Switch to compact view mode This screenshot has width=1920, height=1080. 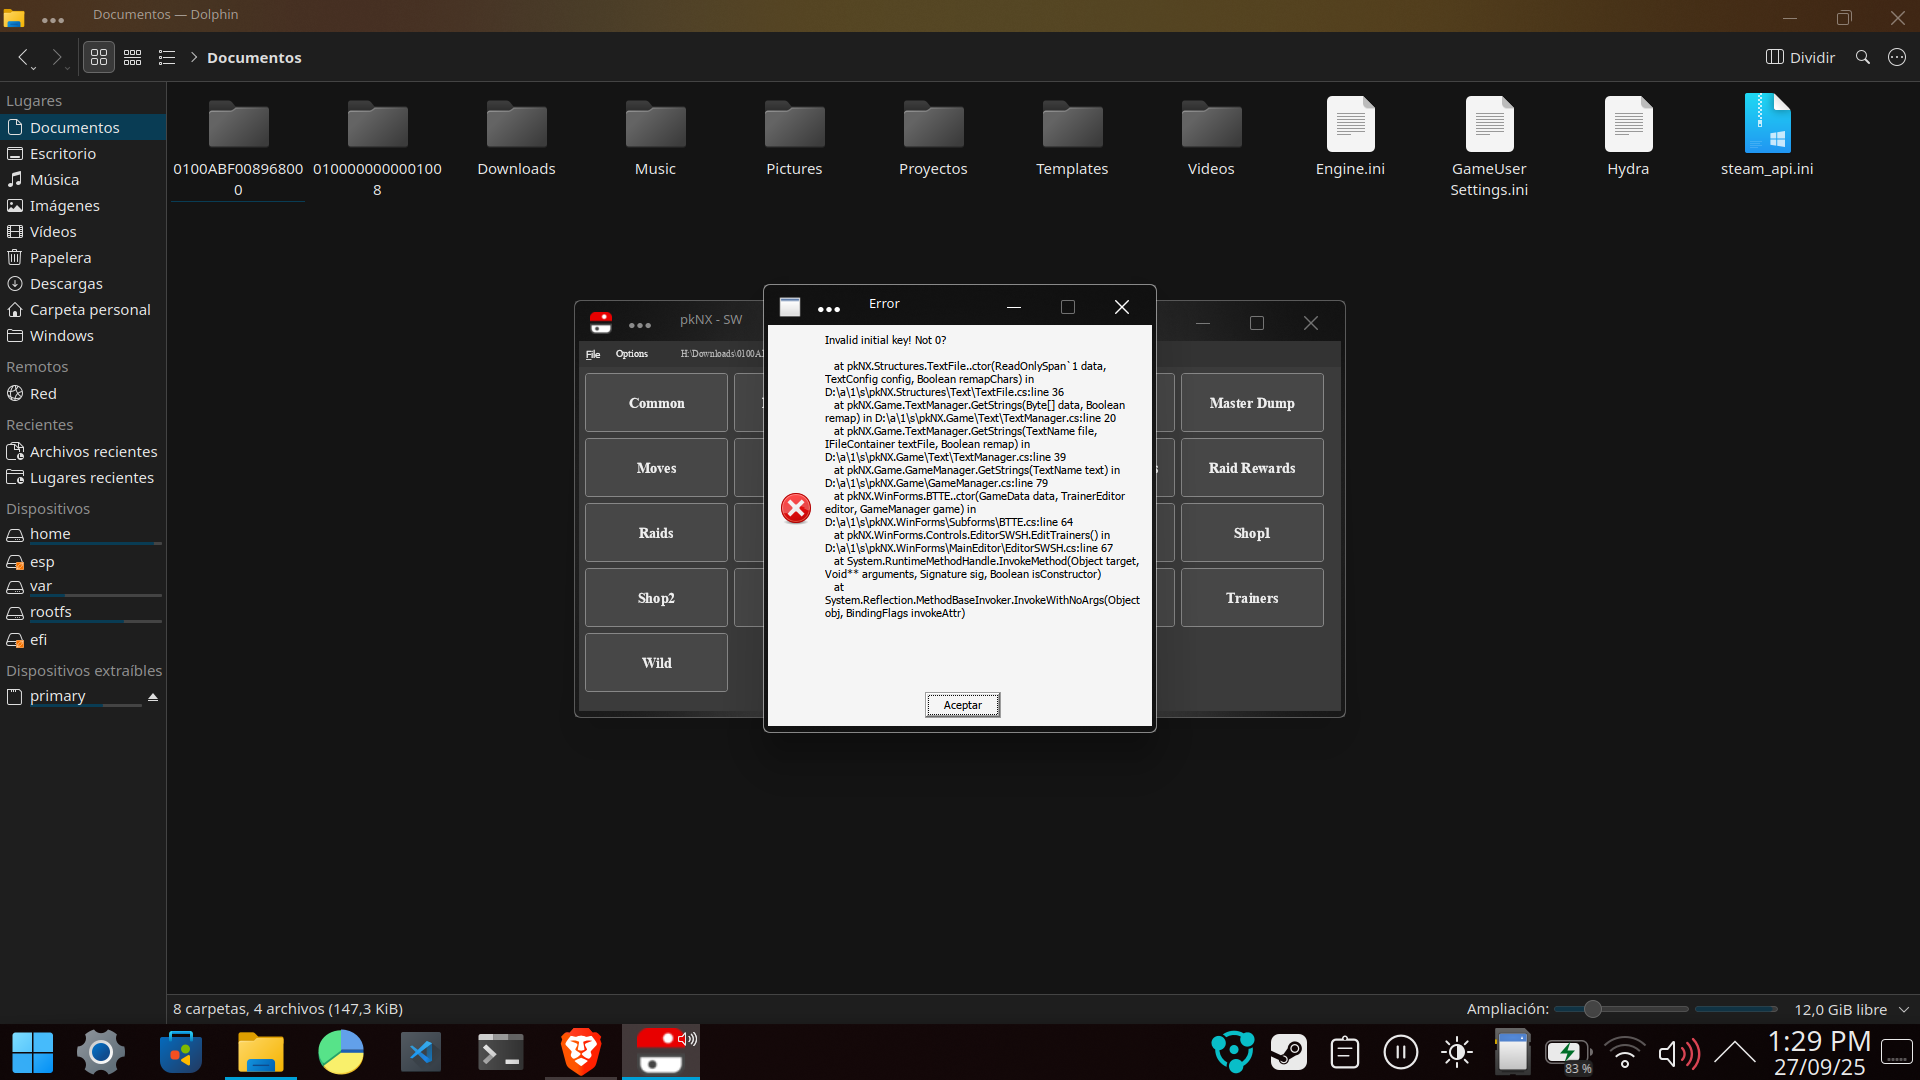coord(132,58)
